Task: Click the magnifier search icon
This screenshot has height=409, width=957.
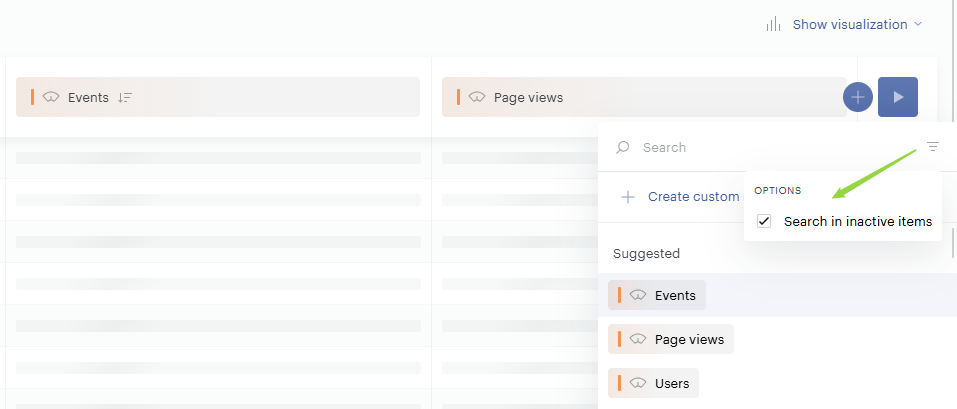Action: [x=623, y=147]
